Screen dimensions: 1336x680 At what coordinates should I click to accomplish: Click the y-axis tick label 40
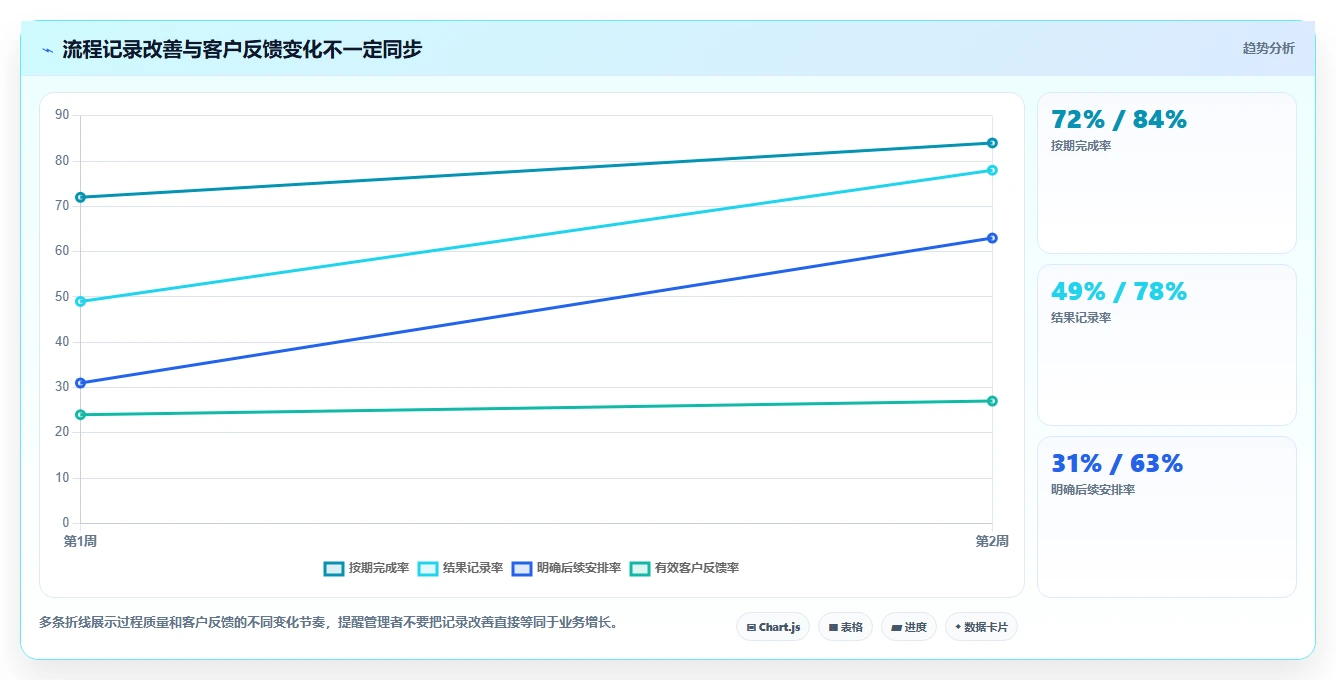(x=62, y=342)
